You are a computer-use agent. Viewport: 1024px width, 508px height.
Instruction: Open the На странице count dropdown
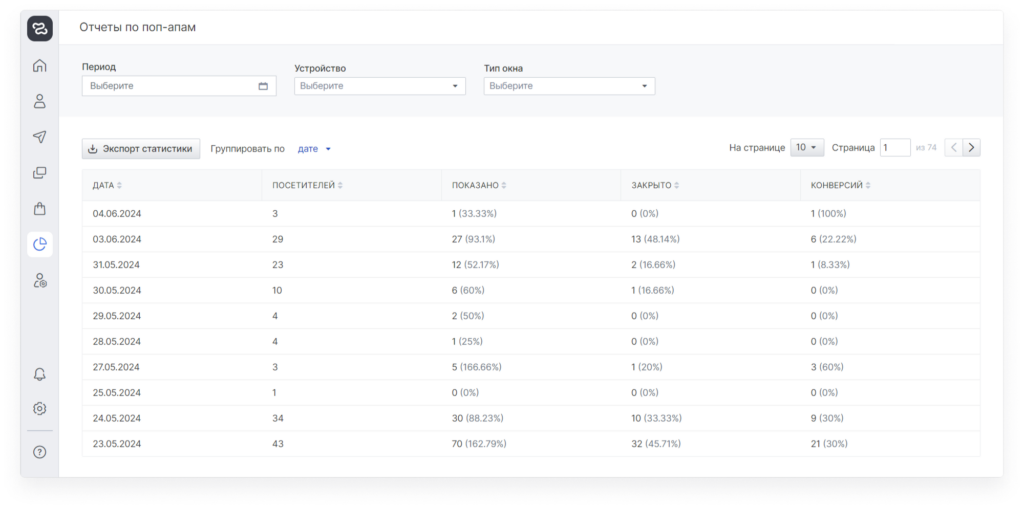(x=807, y=148)
